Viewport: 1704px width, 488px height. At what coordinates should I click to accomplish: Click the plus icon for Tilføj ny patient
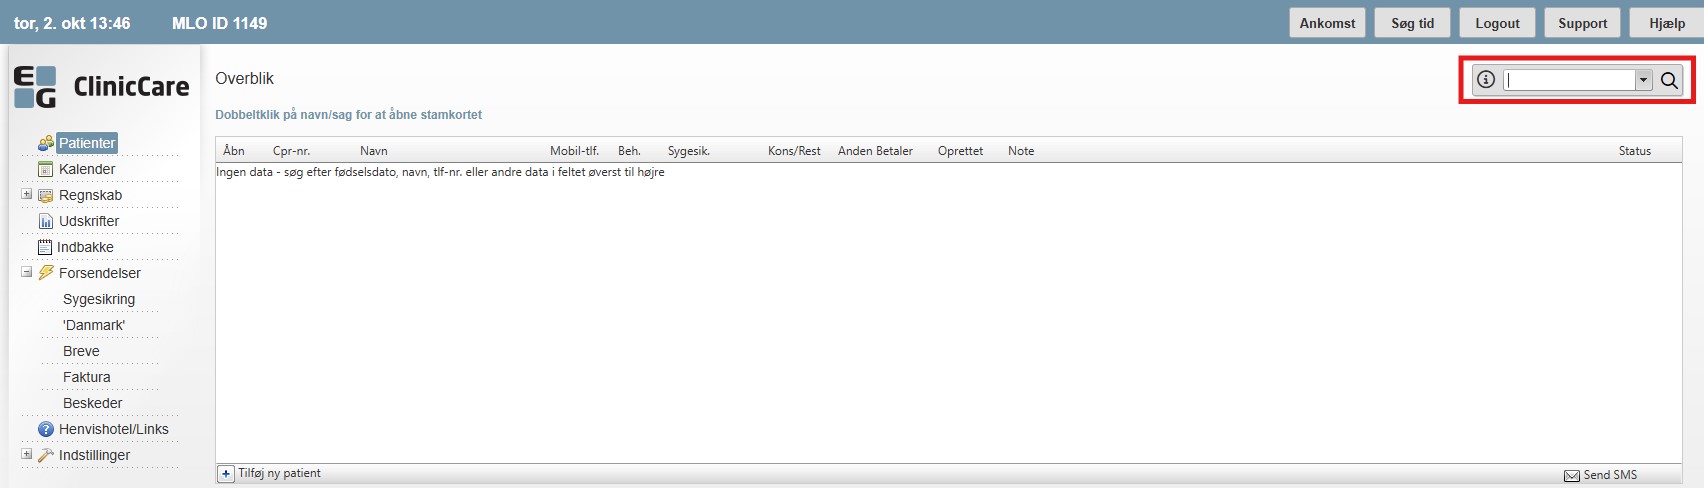(226, 473)
